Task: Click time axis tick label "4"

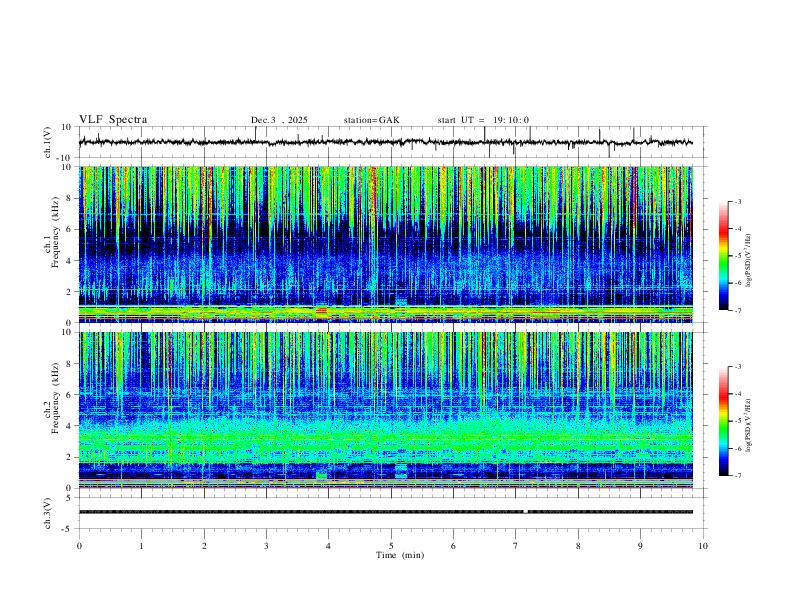Action: 329,546
